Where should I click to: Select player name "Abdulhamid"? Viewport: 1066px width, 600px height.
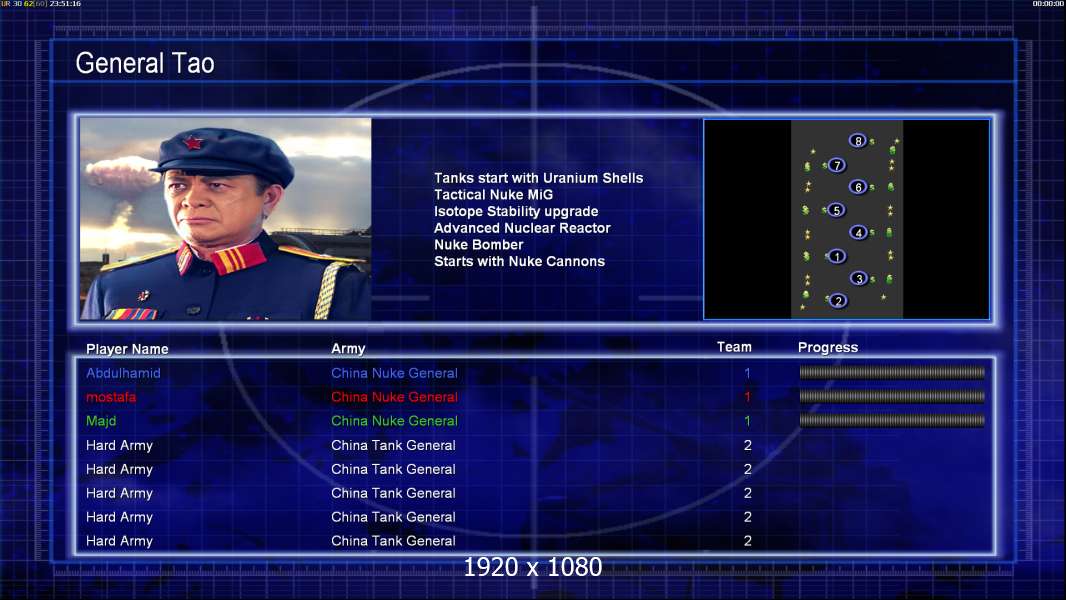tap(123, 373)
